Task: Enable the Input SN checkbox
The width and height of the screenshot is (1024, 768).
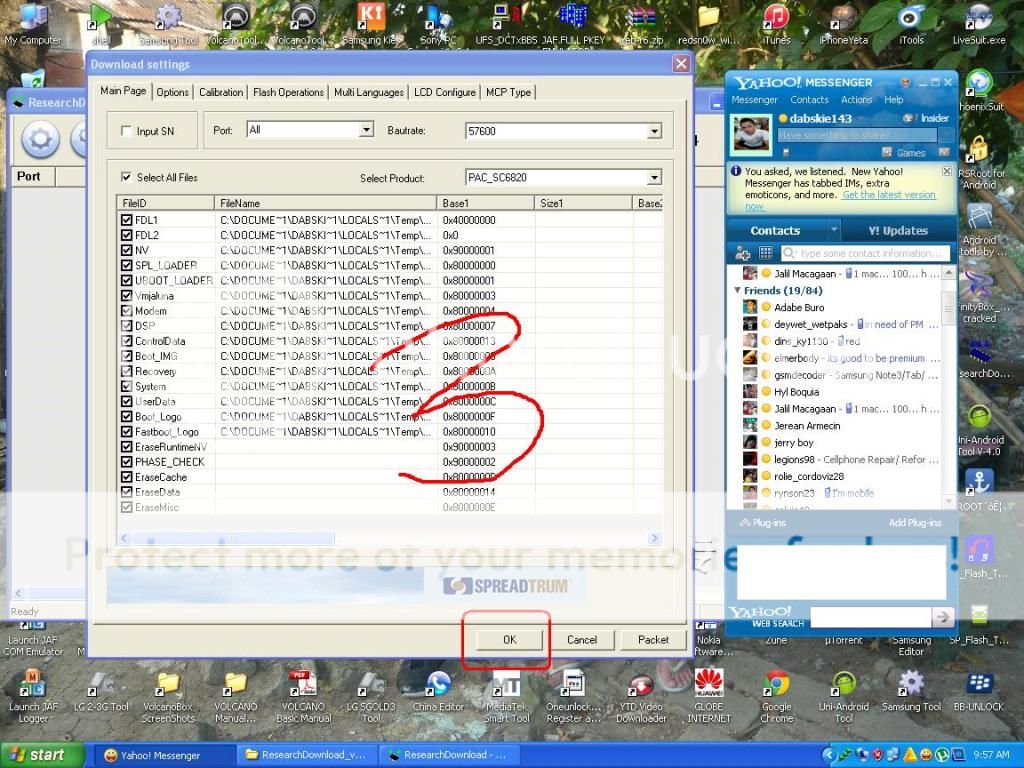Action: (126, 131)
